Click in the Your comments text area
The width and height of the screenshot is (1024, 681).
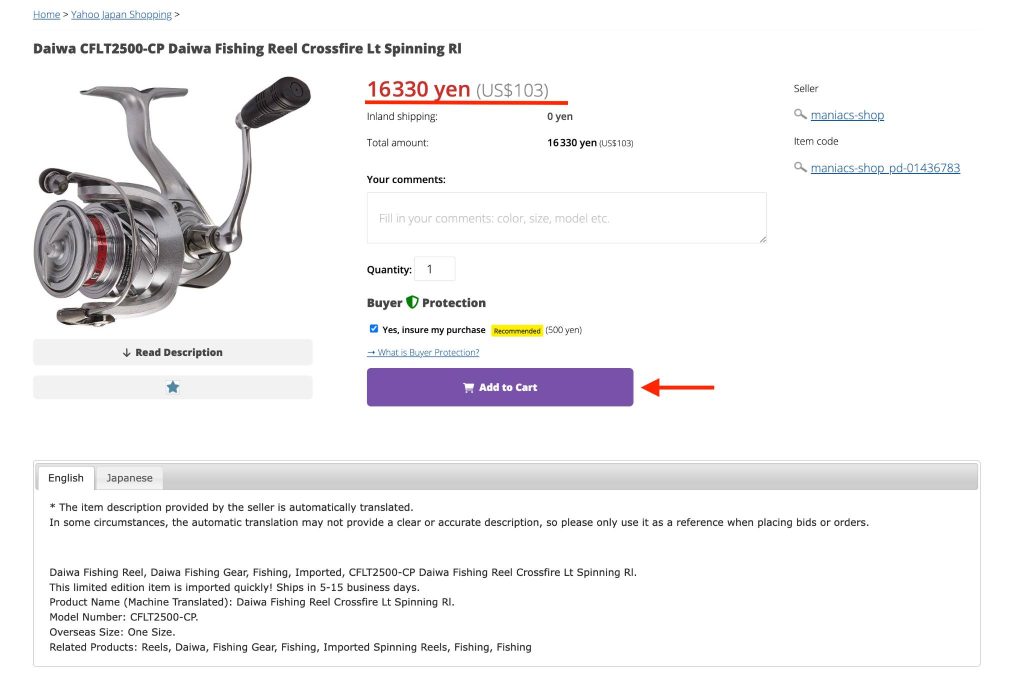(x=566, y=218)
